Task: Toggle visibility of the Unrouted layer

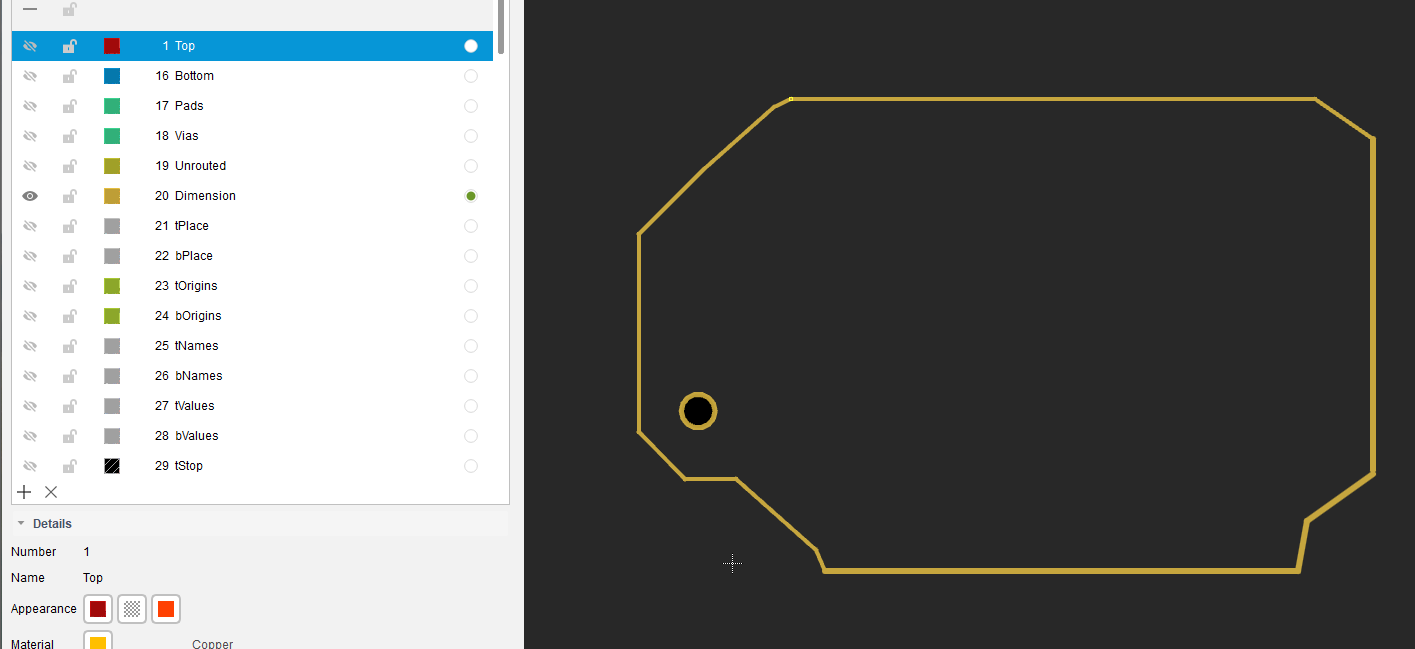Action: click(30, 166)
